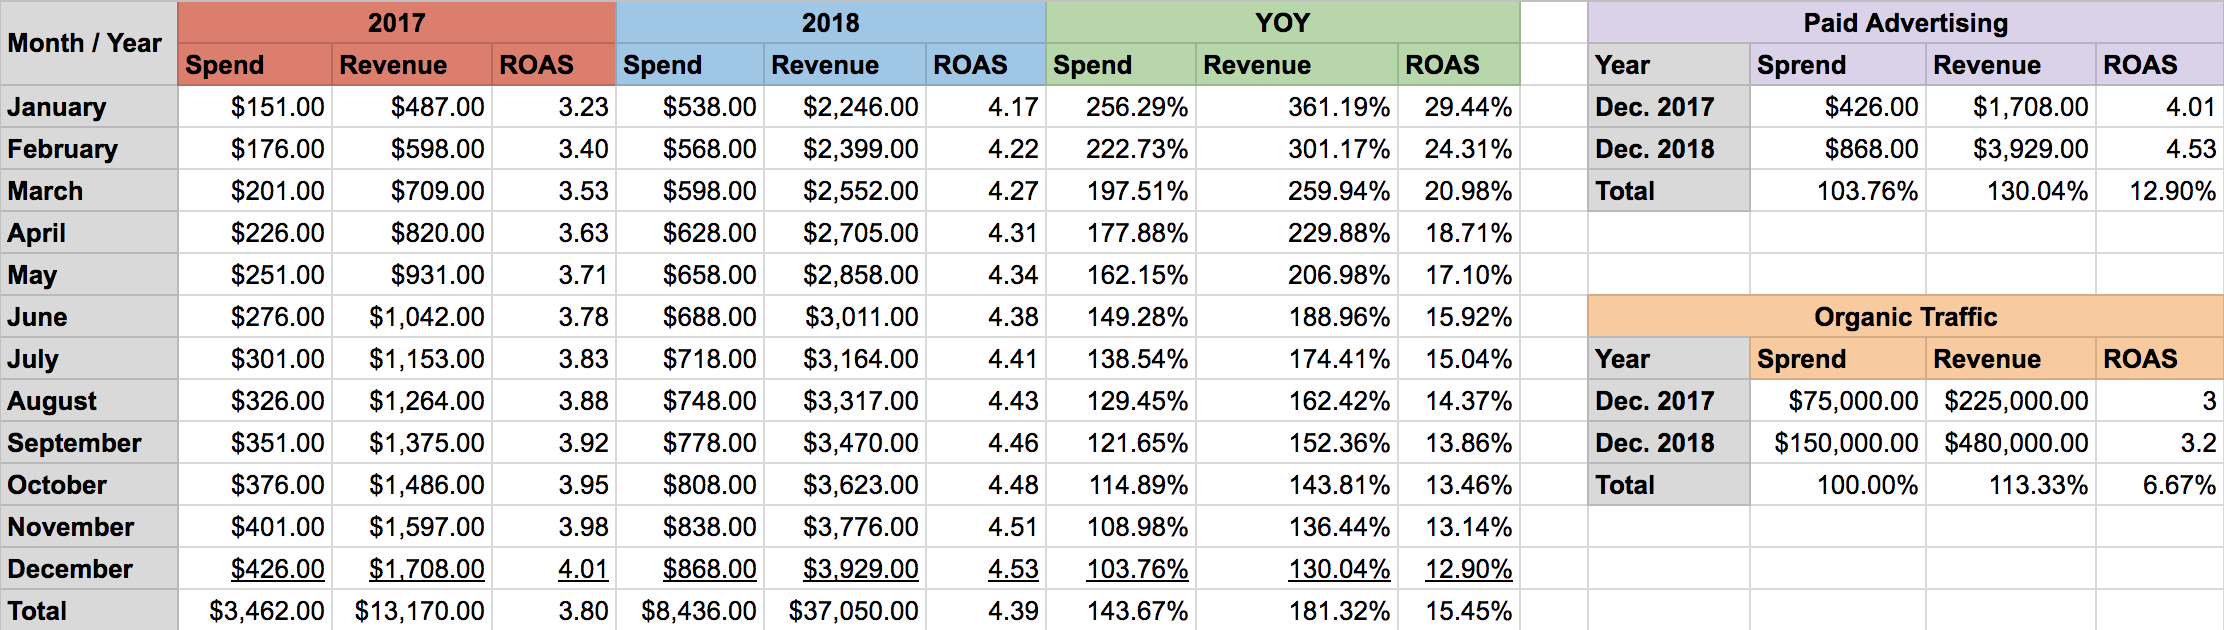Select Organic Traffic spend $75,000.00 cell
Image resolution: width=2224 pixels, height=630 pixels.
(1853, 401)
